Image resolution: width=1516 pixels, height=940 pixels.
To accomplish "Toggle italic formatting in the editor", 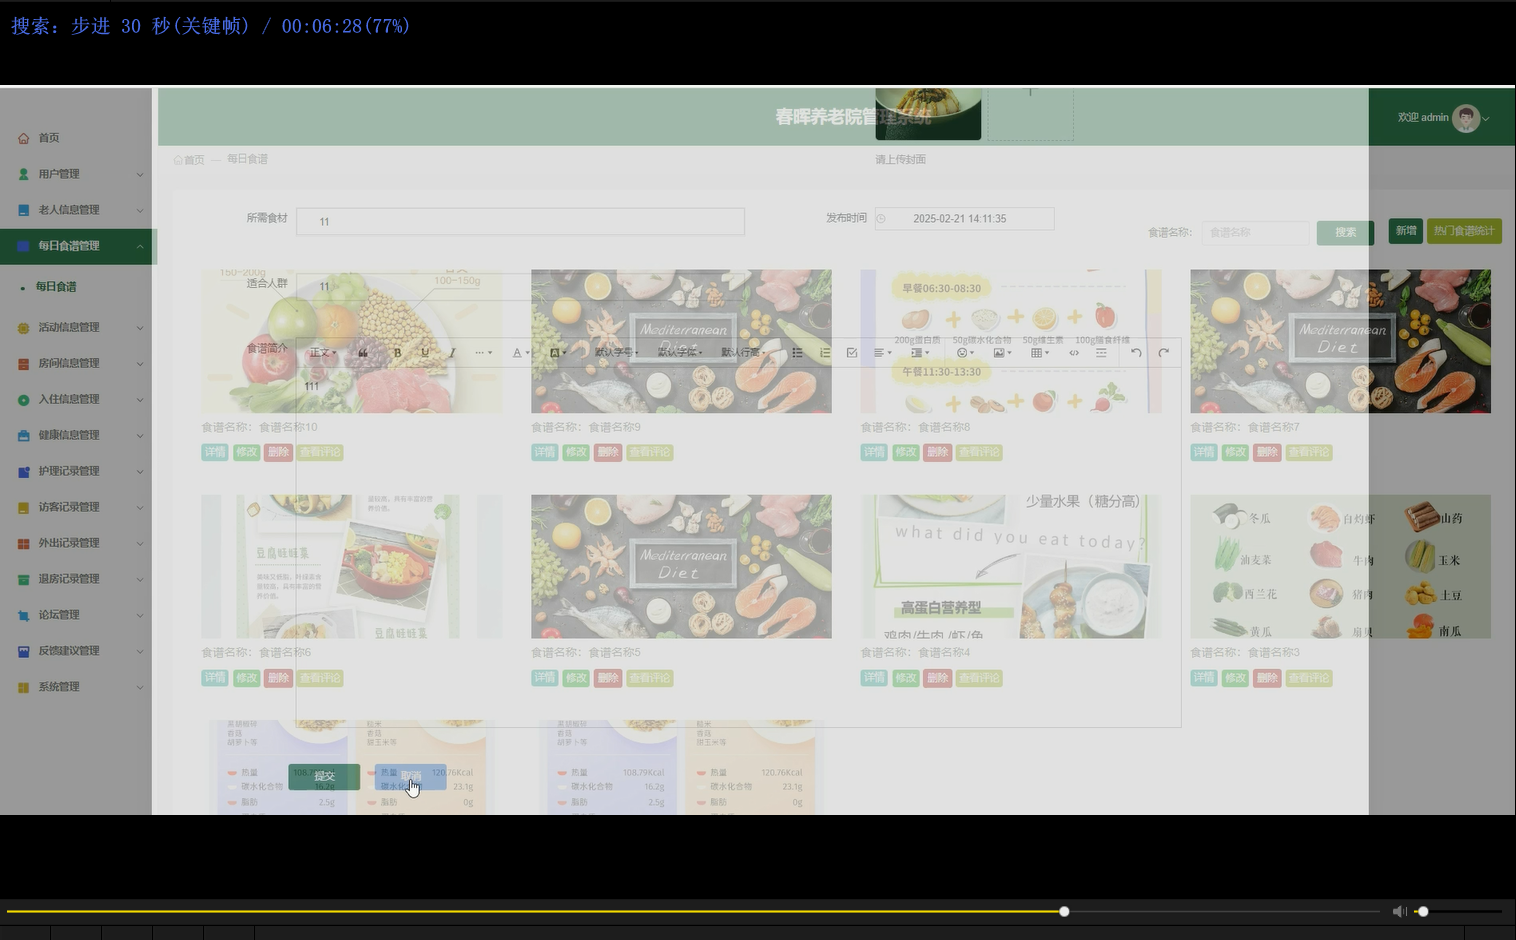I will pos(452,353).
